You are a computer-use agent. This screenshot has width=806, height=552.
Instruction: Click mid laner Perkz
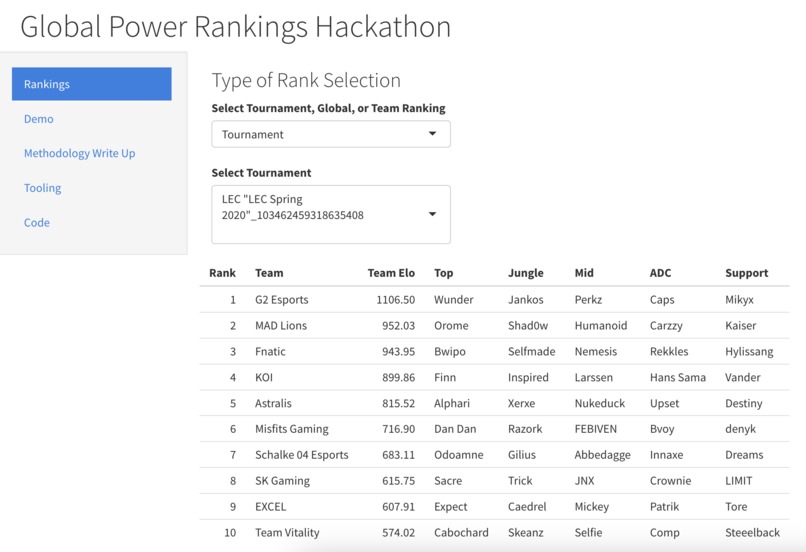point(588,300)
